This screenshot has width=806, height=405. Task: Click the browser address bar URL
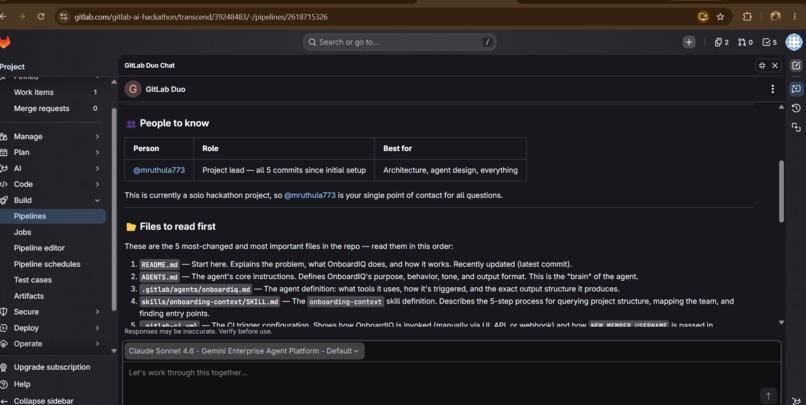coord(200,17)
